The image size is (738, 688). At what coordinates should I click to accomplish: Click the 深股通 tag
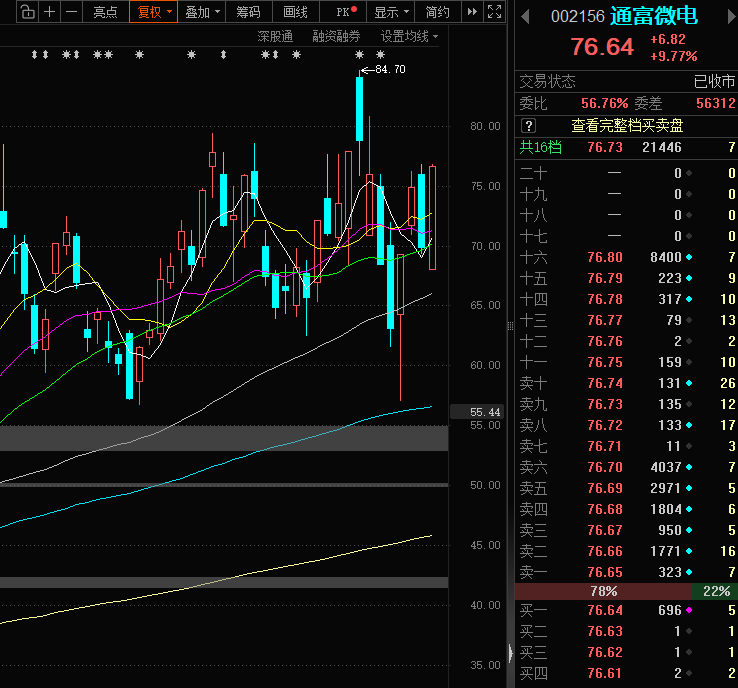[x=275, y=36]
